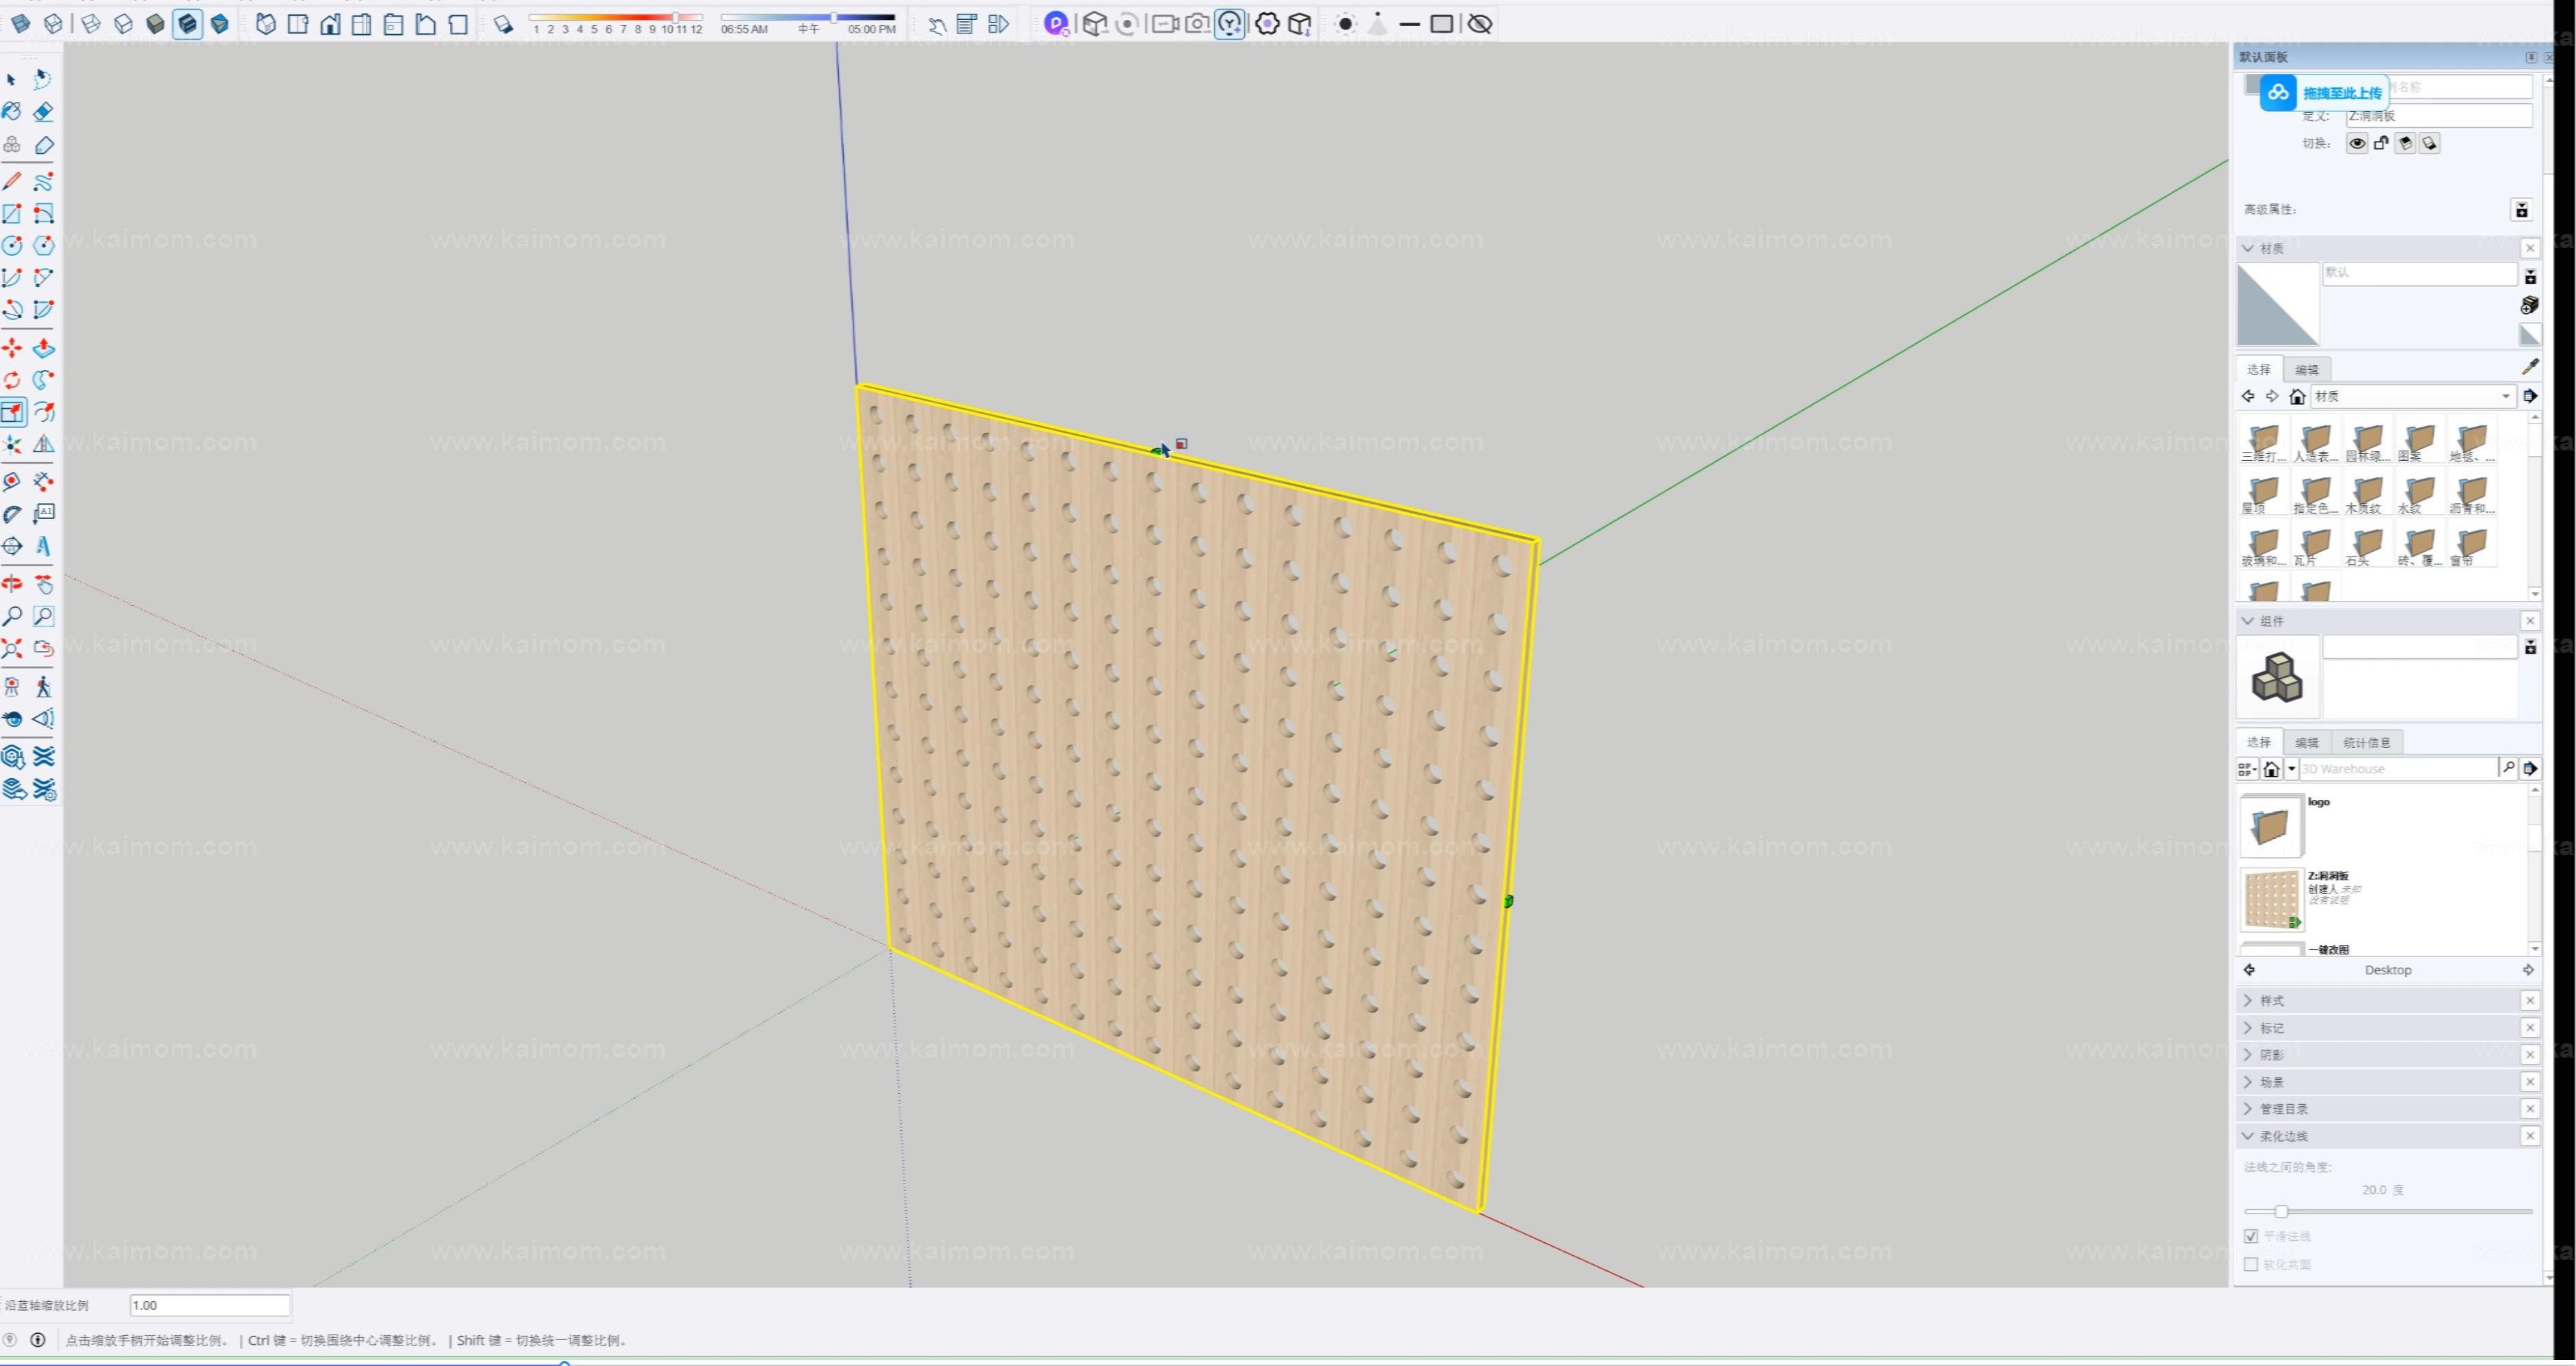
Task: Choose the Rectangle tool
Action: [12, 213]
